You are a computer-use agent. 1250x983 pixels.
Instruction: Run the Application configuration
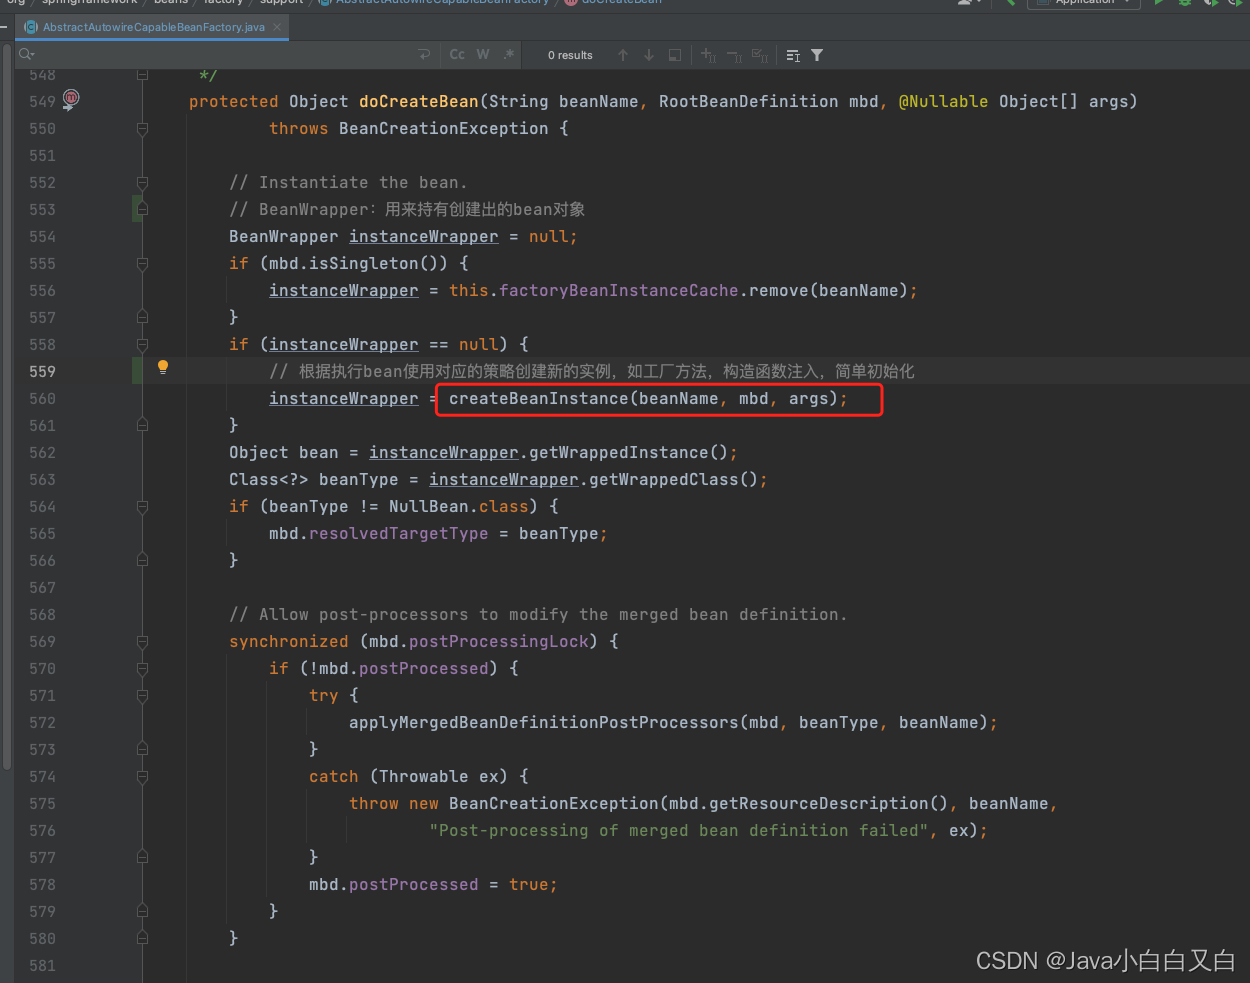(1158, 4)
